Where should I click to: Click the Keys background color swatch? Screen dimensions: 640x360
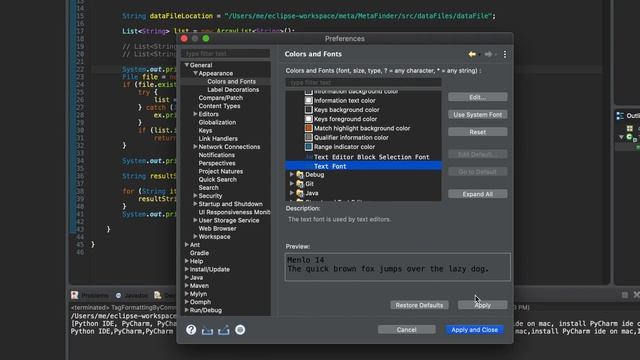[x=309, y=110]
